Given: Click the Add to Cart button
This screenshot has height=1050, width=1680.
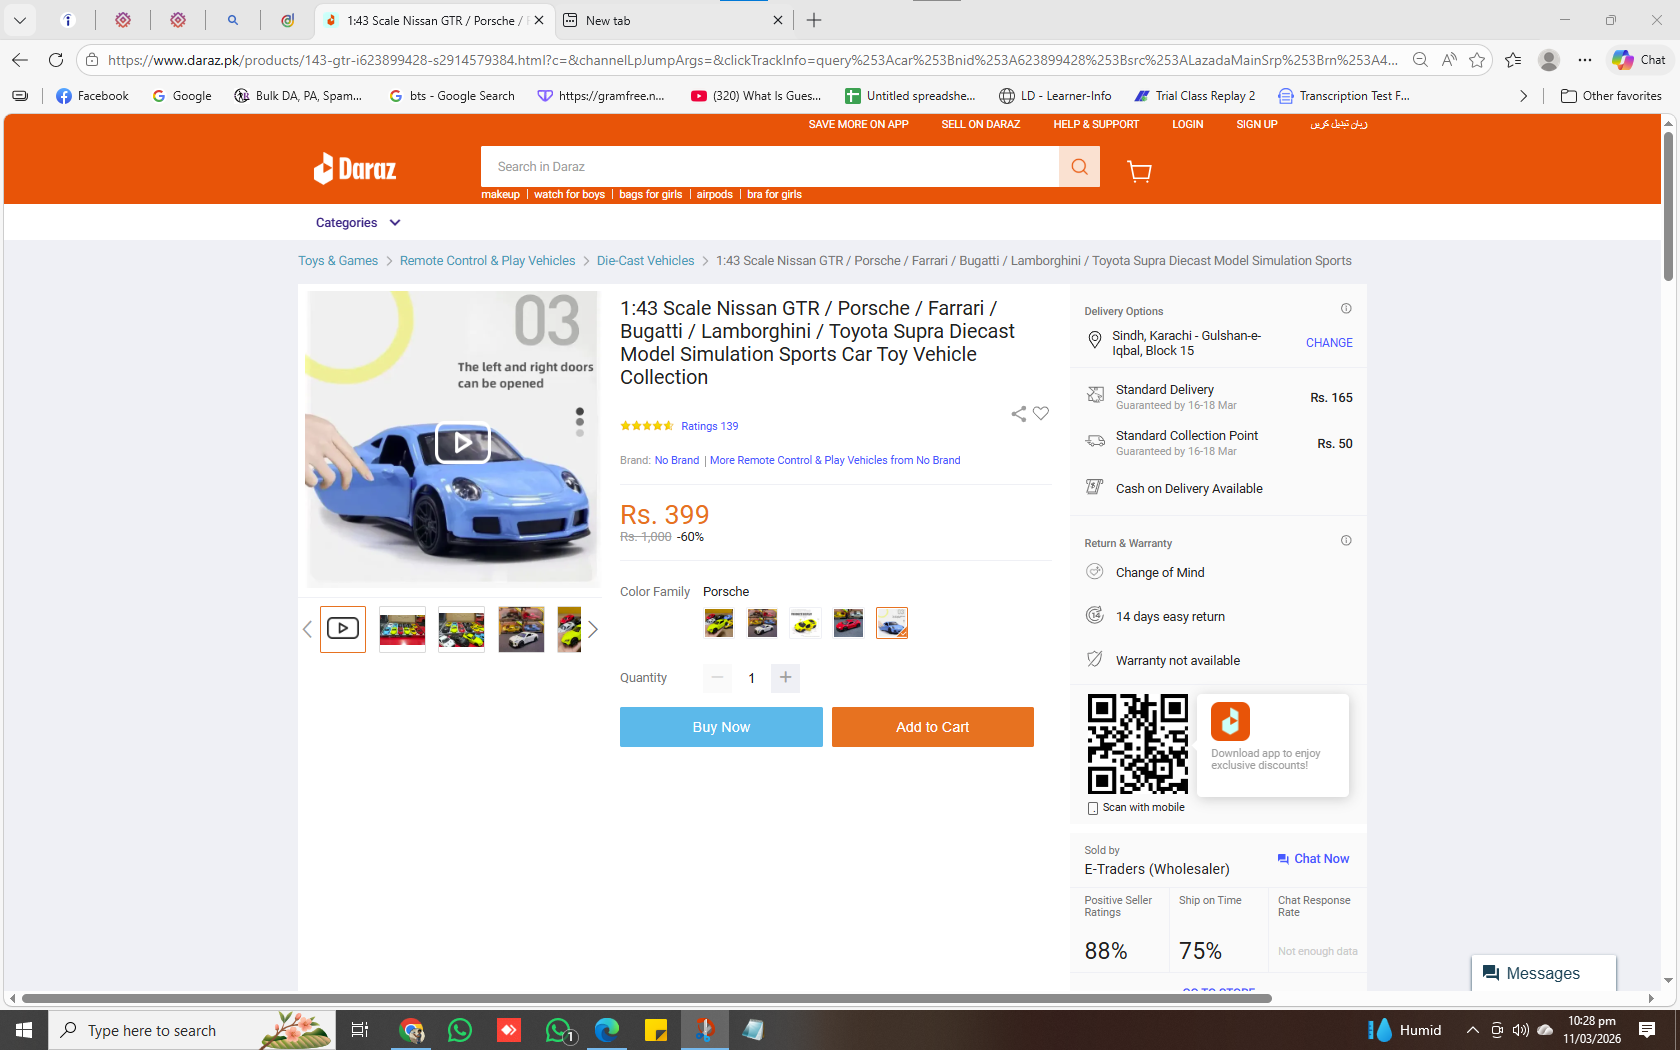Looking at the screenshot, I should click(x=933, y=727).
